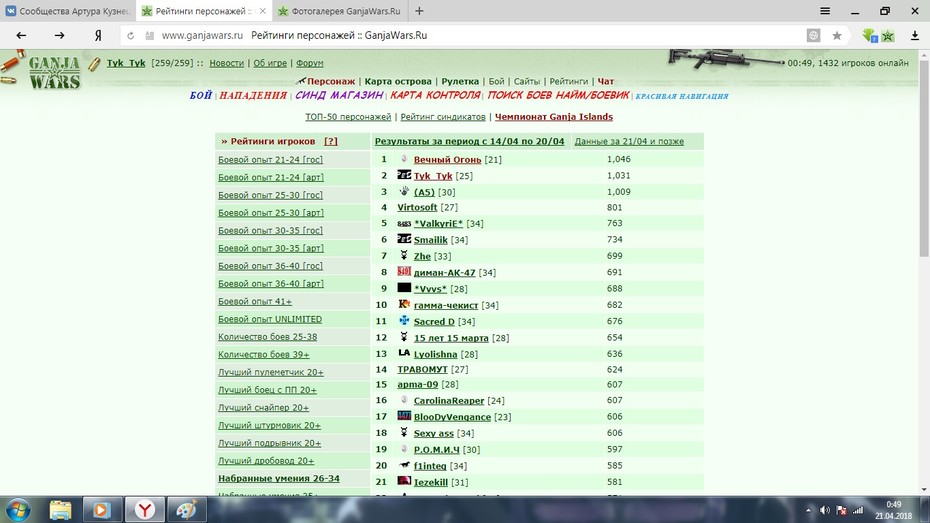Click the Ganja Wars logo
This screenshot has width=930, height=523.
(54, 73)
